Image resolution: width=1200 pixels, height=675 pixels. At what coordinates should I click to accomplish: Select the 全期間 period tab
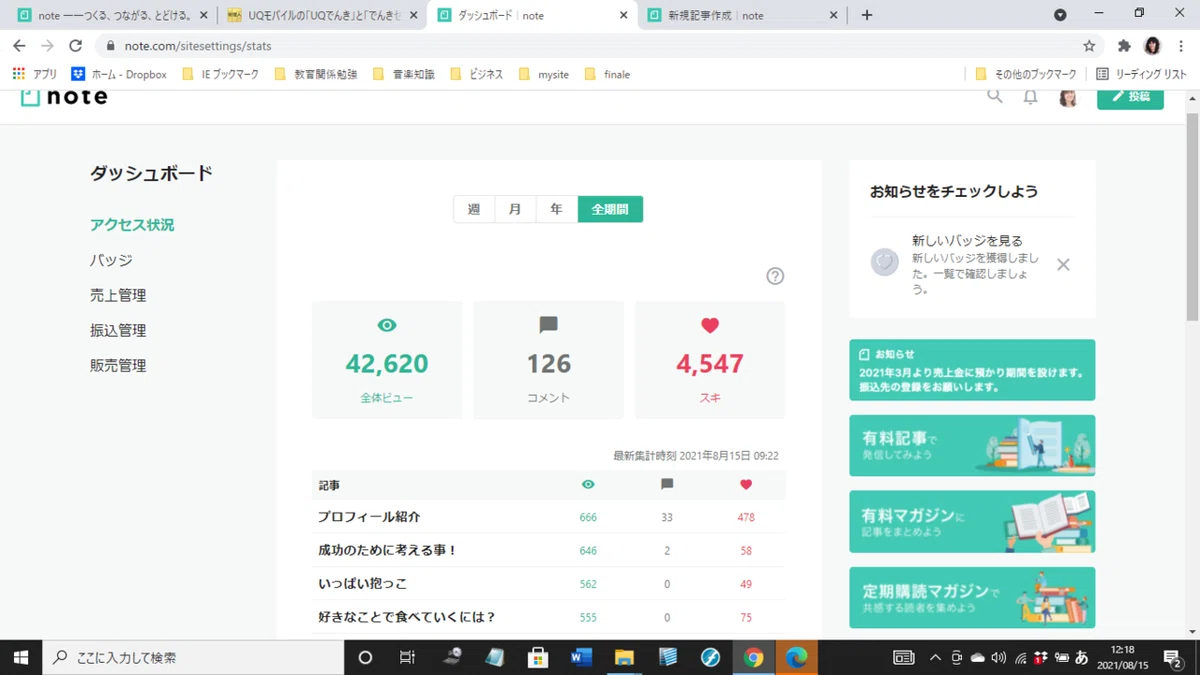(x=610, y=209)
